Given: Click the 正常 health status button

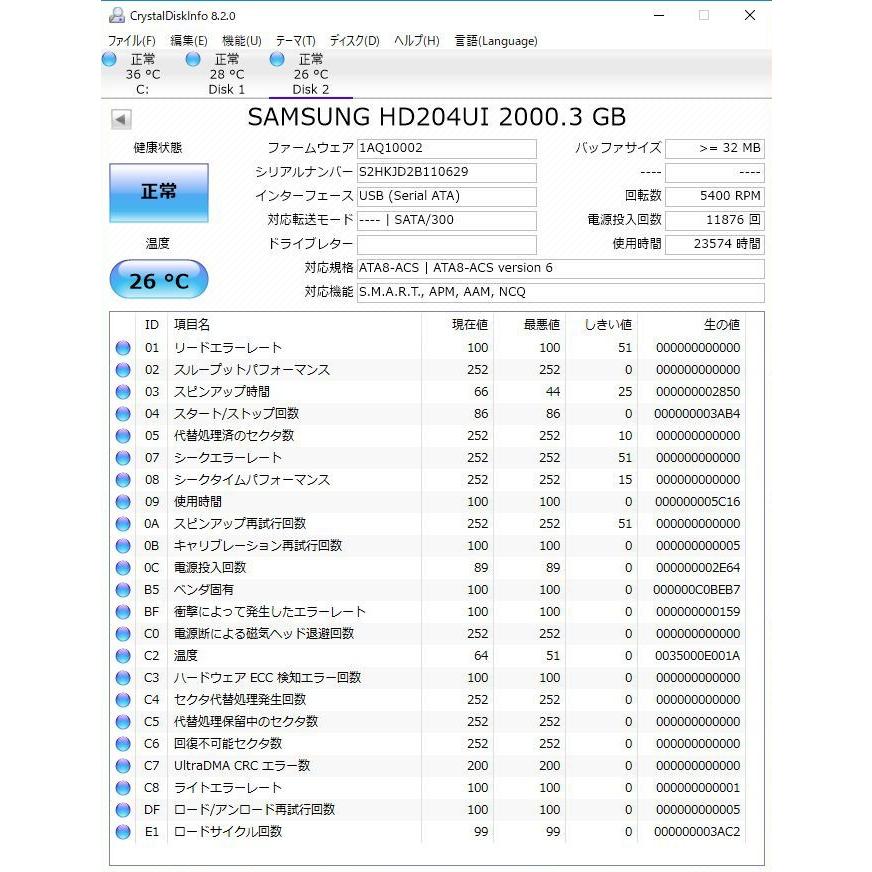Looking at the screenshot, I should [158, 192].
